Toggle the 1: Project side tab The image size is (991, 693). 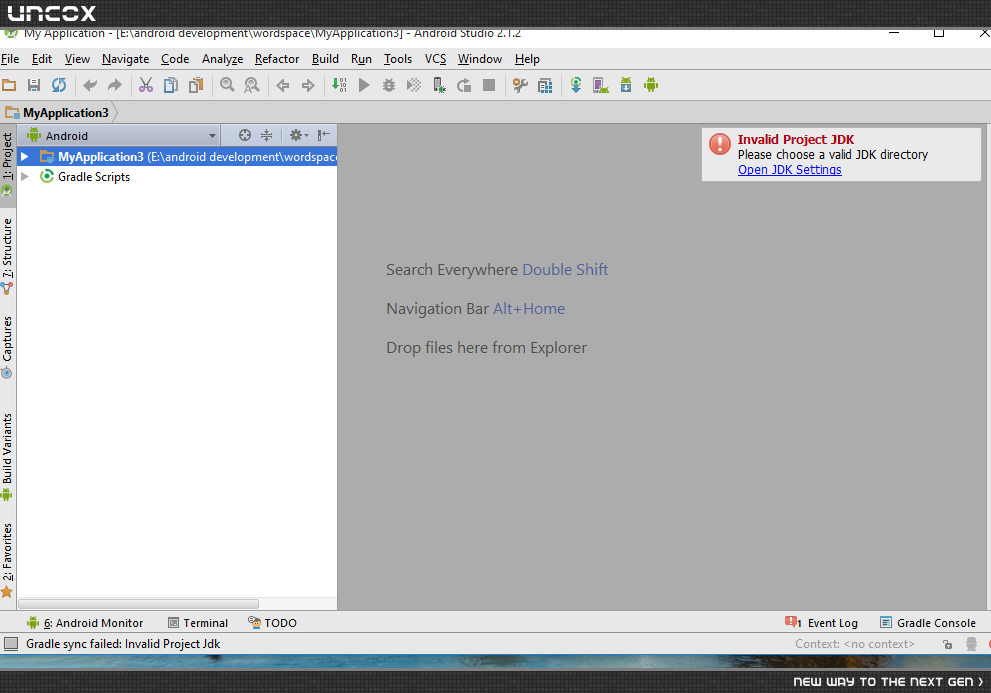point(8,164)
